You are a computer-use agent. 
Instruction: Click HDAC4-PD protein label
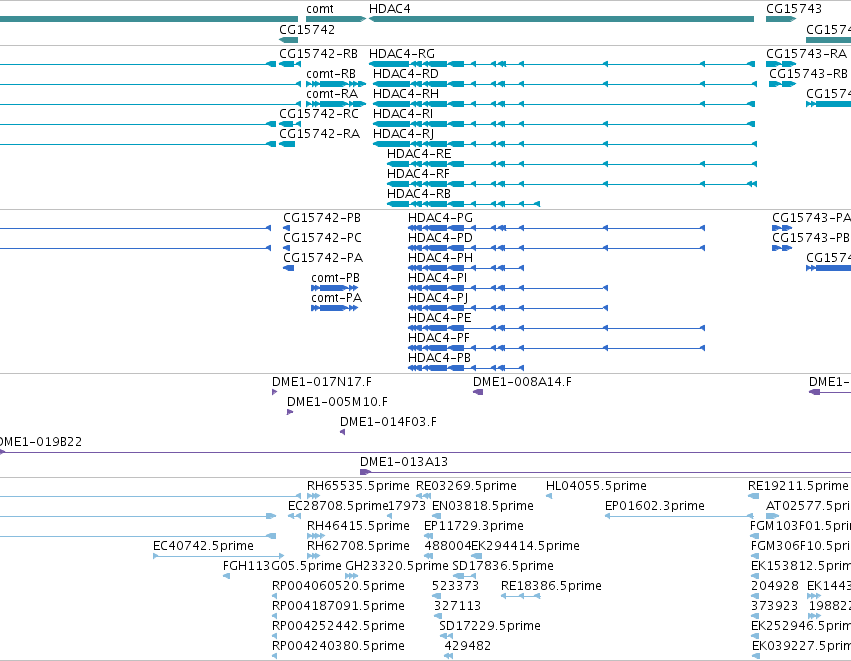coord(440,238)
